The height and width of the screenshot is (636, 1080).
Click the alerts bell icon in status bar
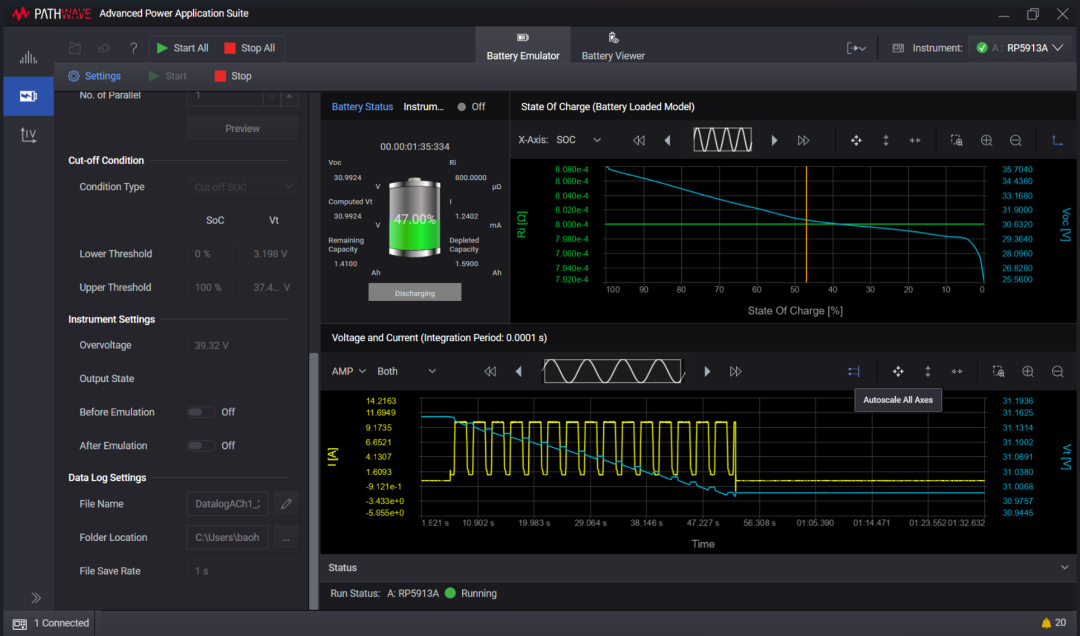(x=1046, y=623)
